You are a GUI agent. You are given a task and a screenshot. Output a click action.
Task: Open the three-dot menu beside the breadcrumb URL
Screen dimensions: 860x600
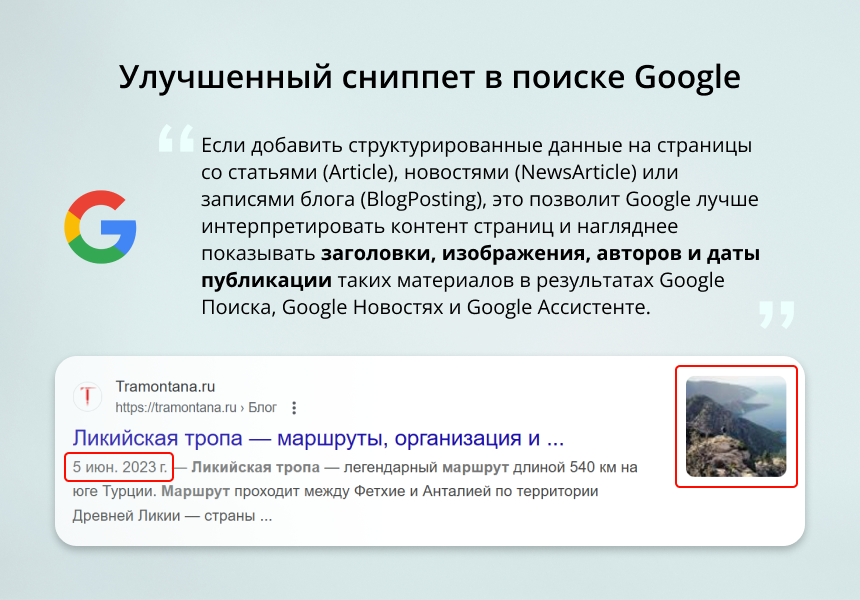[x=293, y=408]
